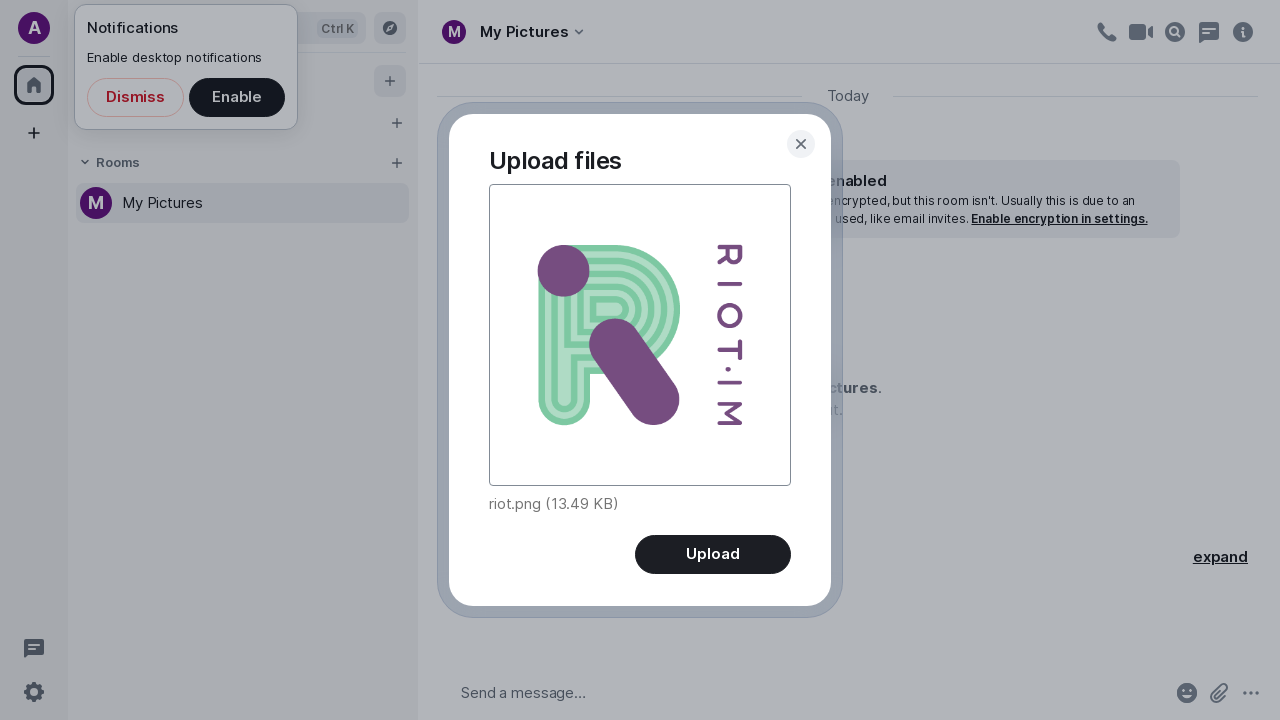Screen dimensions: 1280x720
Task: Open more composer options menu
Action: pyautogui.click(x=1251, y=692)
